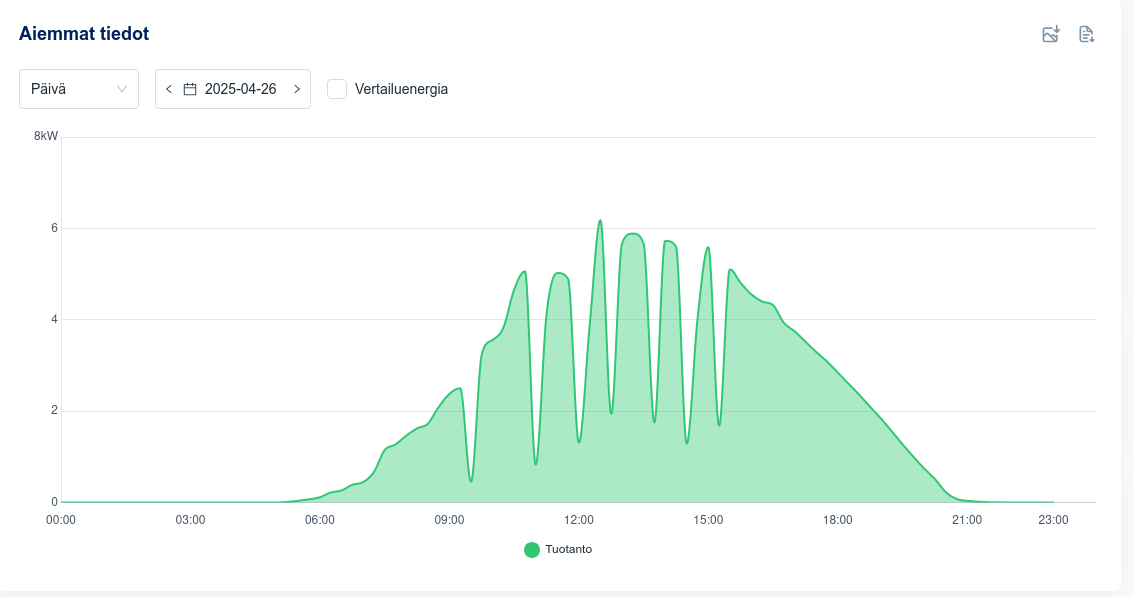The image size is (1134, 597).
Task: Go to previous day with left arrow
Action: point(169,89)
